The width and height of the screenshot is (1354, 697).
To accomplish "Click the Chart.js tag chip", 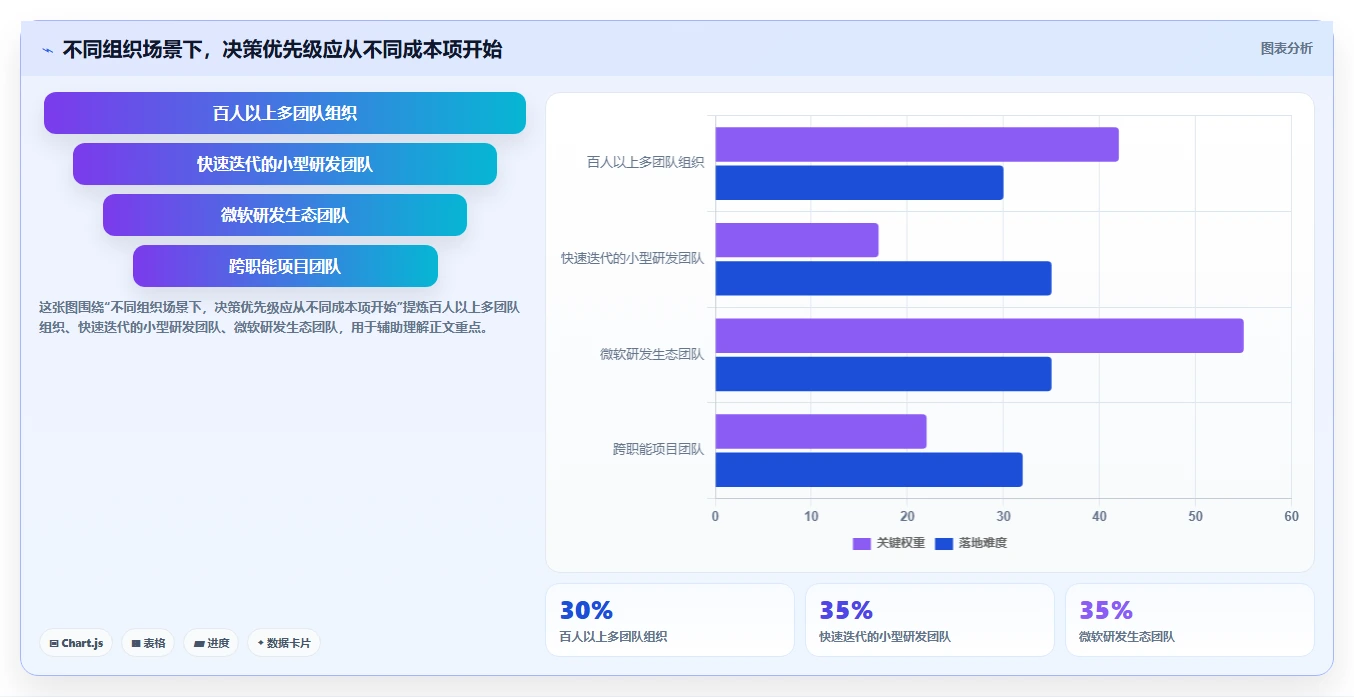I will (76, 643).
